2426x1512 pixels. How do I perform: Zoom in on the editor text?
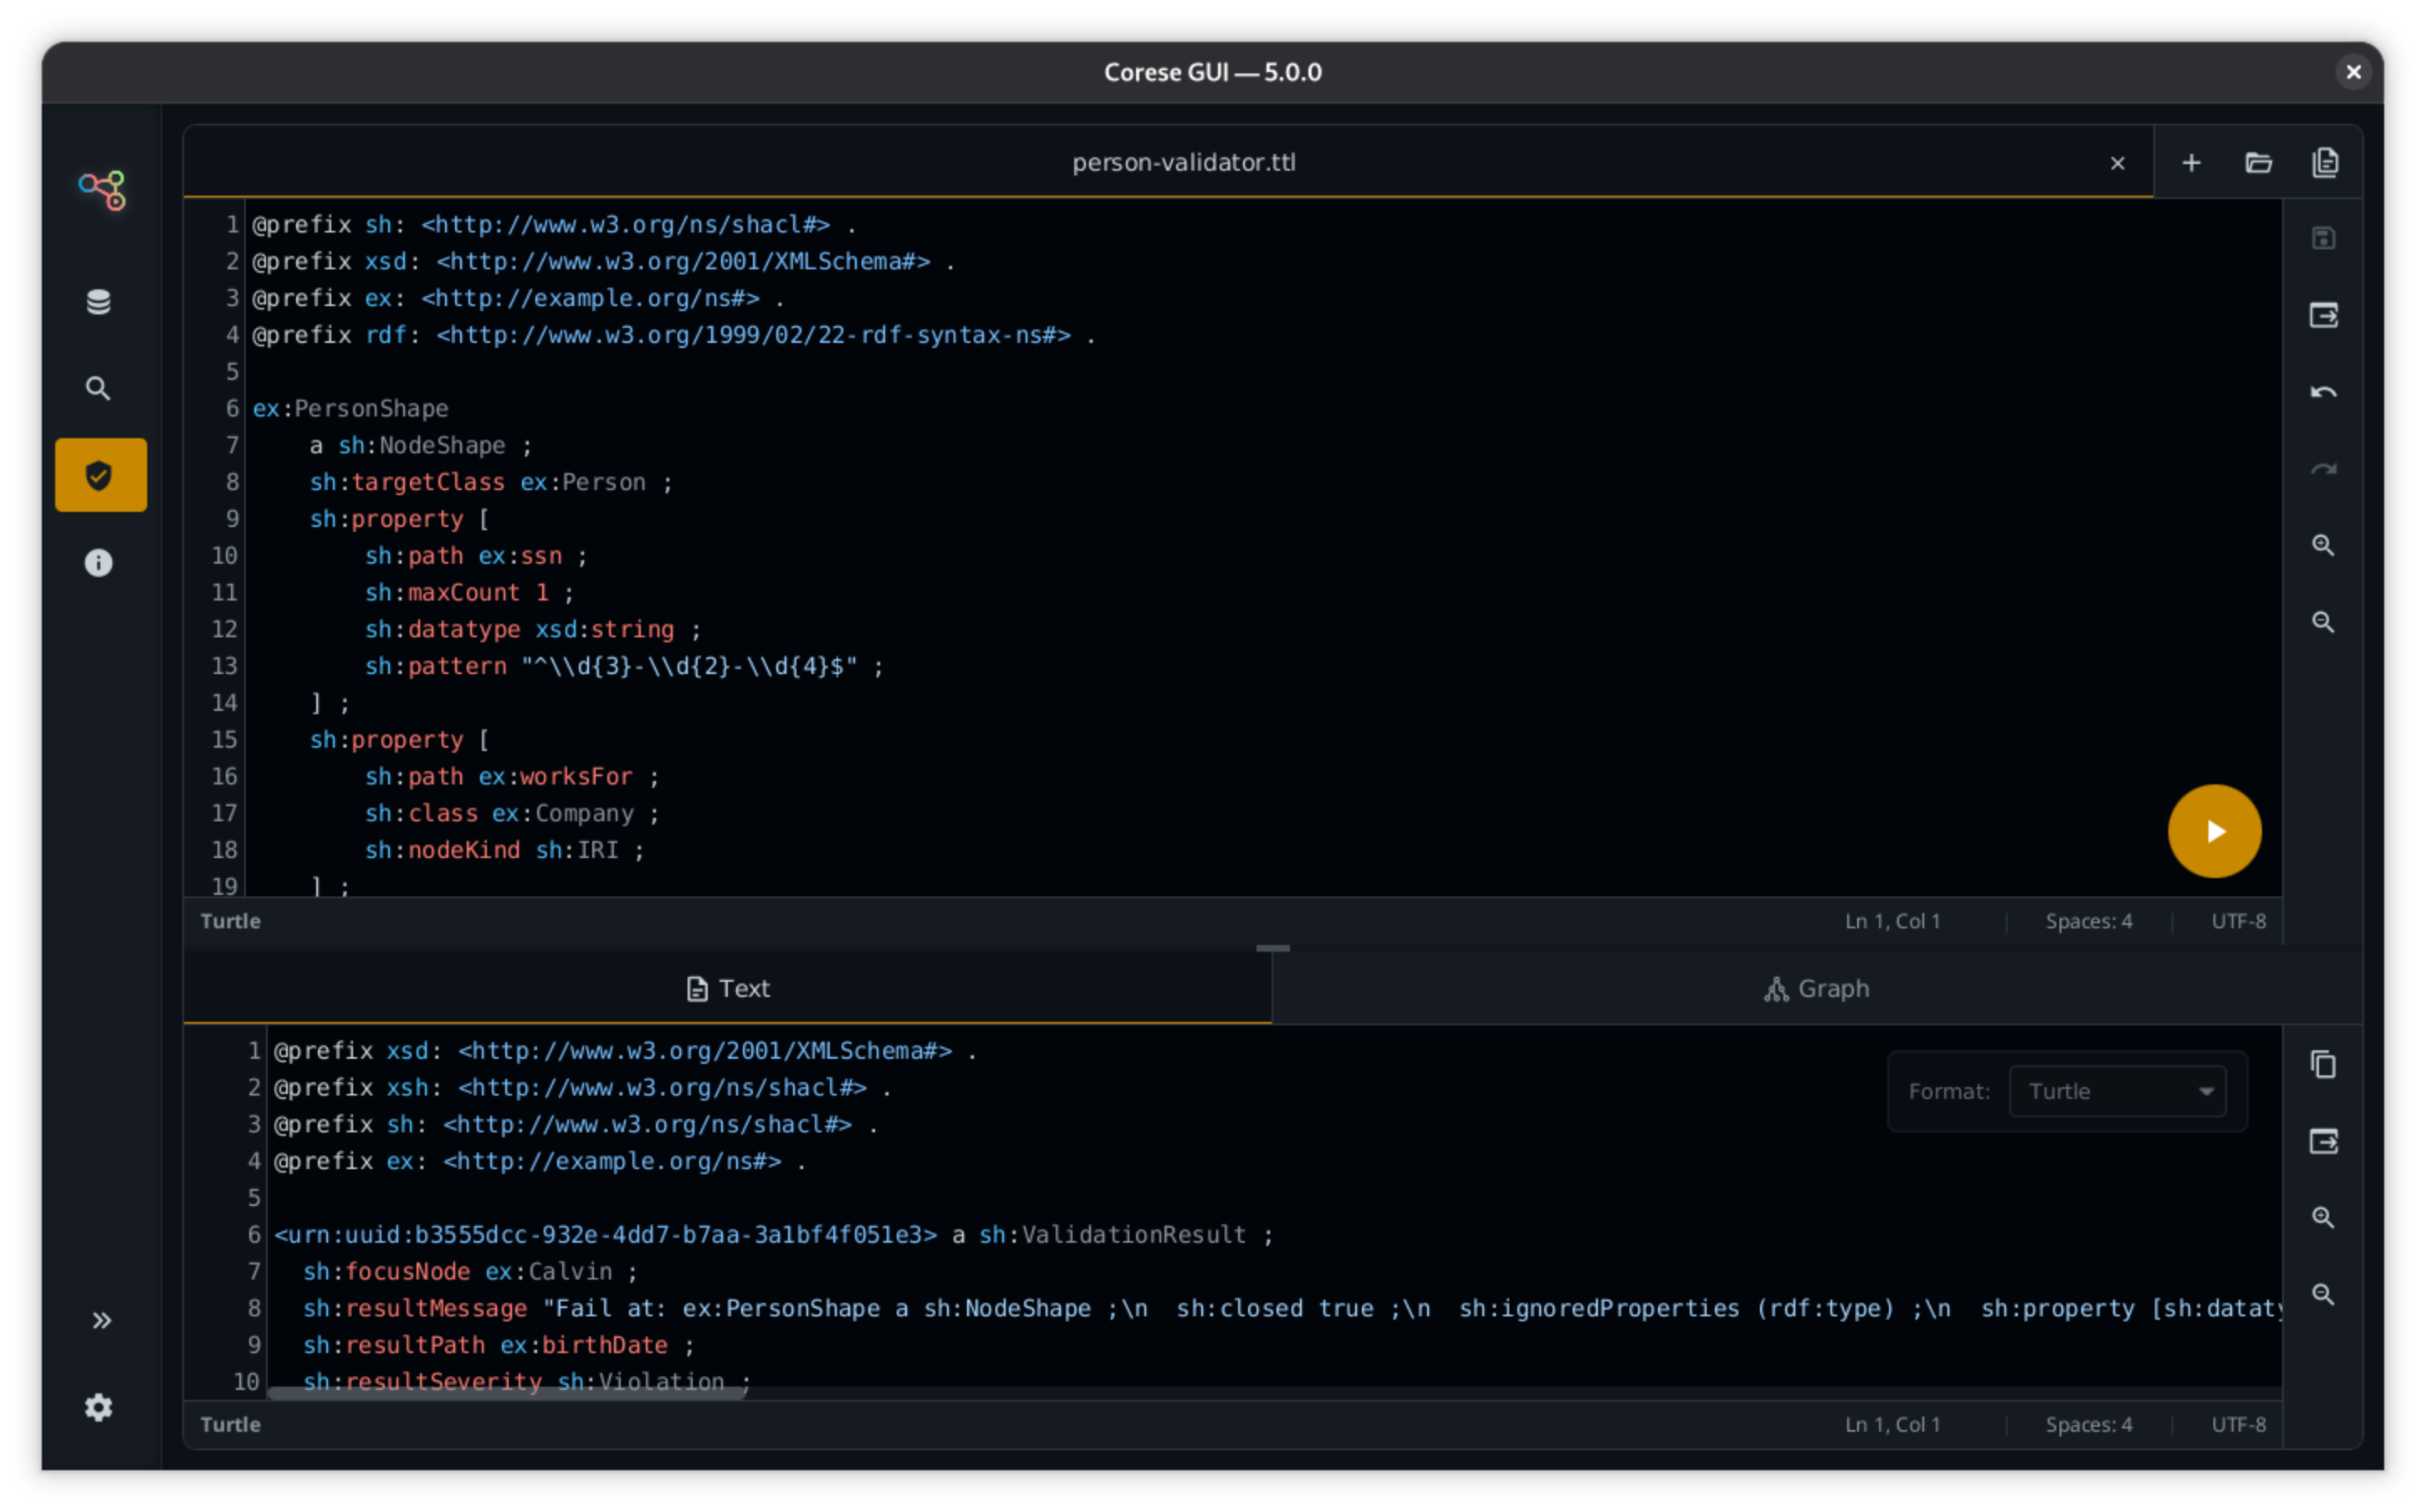click(x=2324, y=545)
